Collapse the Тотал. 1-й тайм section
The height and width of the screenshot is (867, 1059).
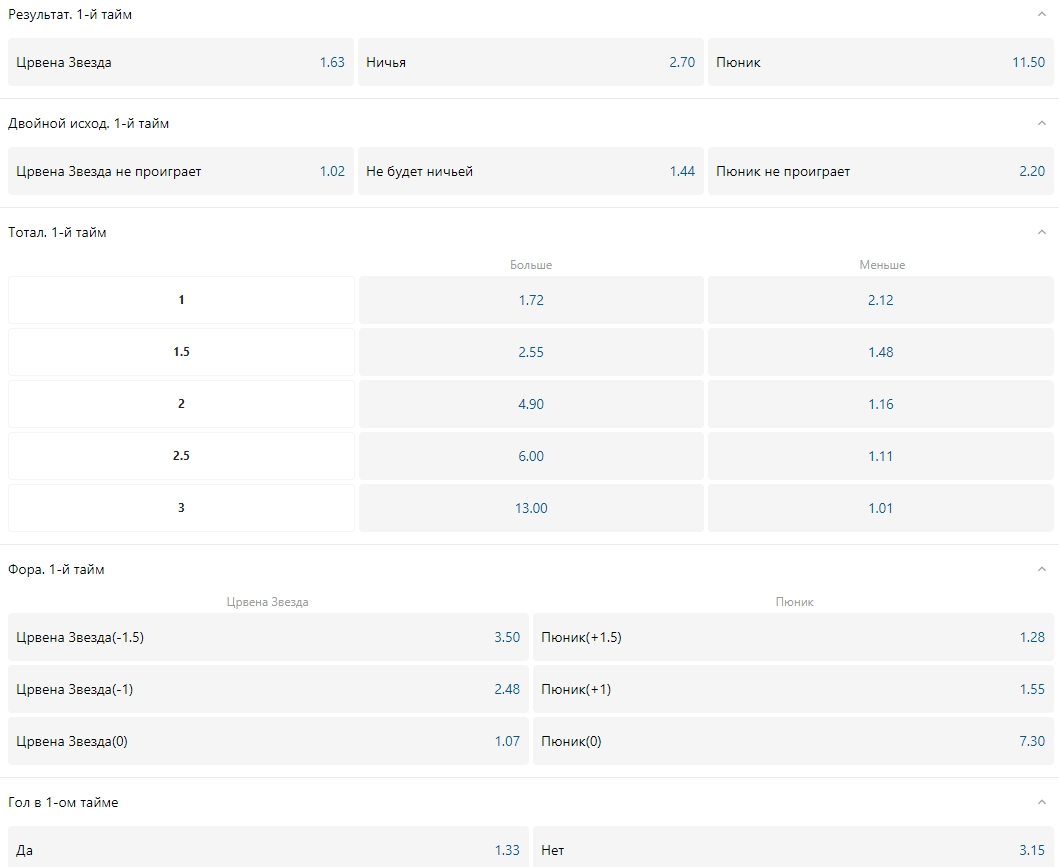[1041, 233]
